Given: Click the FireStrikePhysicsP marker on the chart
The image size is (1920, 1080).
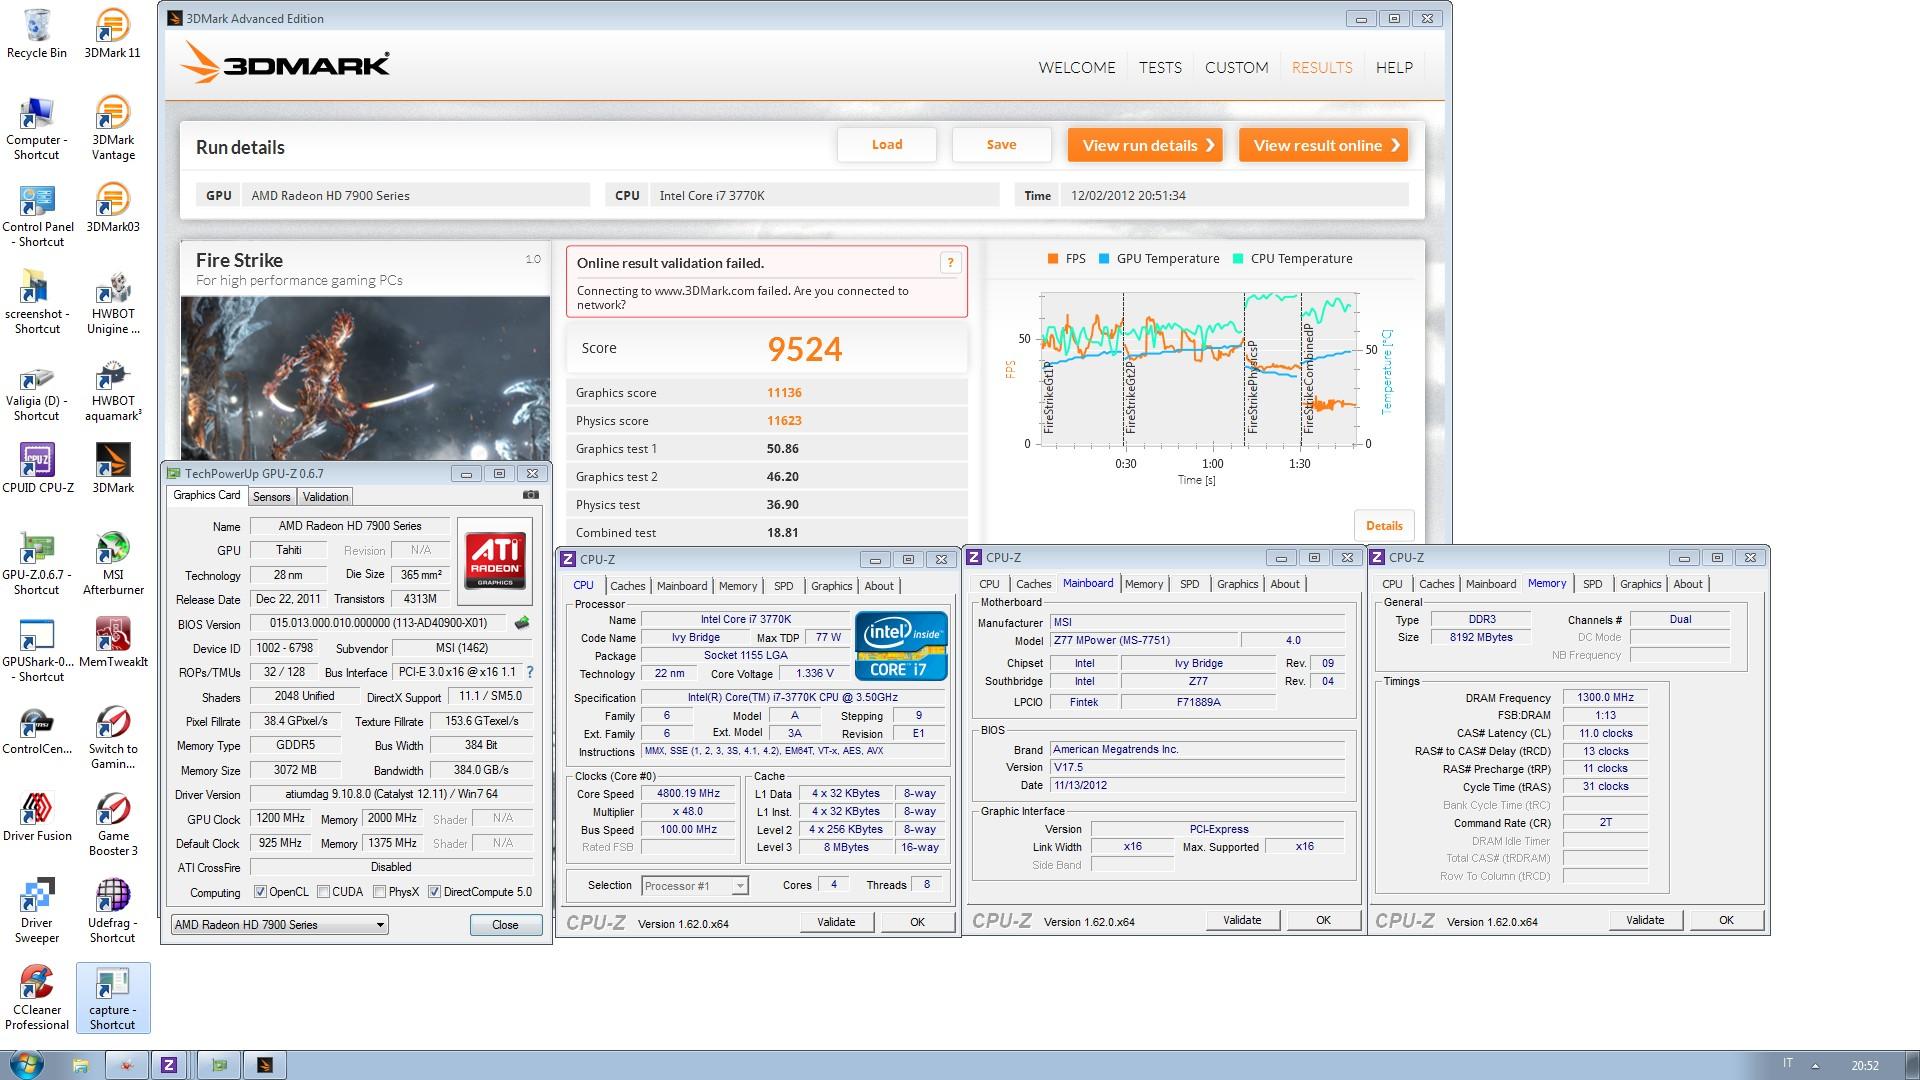Looking at the screenshot, I should (1252, 386).
